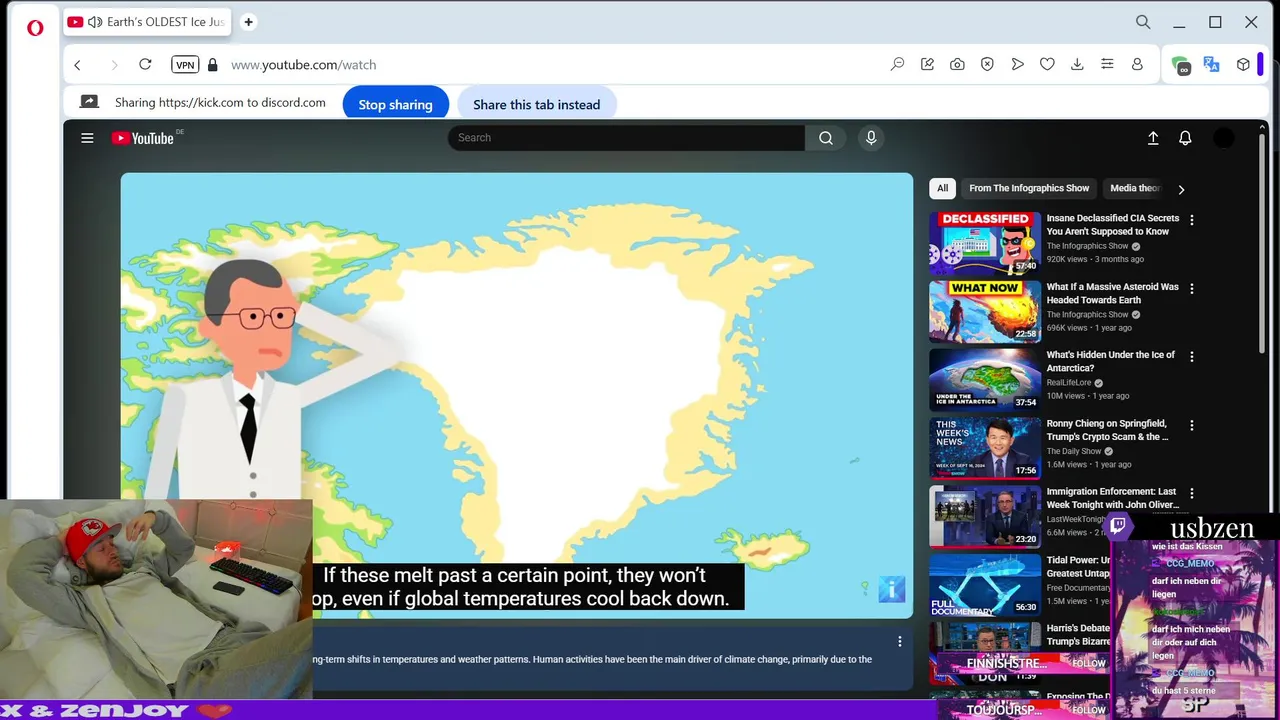
Task: Toggle the VPN badge in address bar
Action: pyautogui.click(x=185, y=64)
